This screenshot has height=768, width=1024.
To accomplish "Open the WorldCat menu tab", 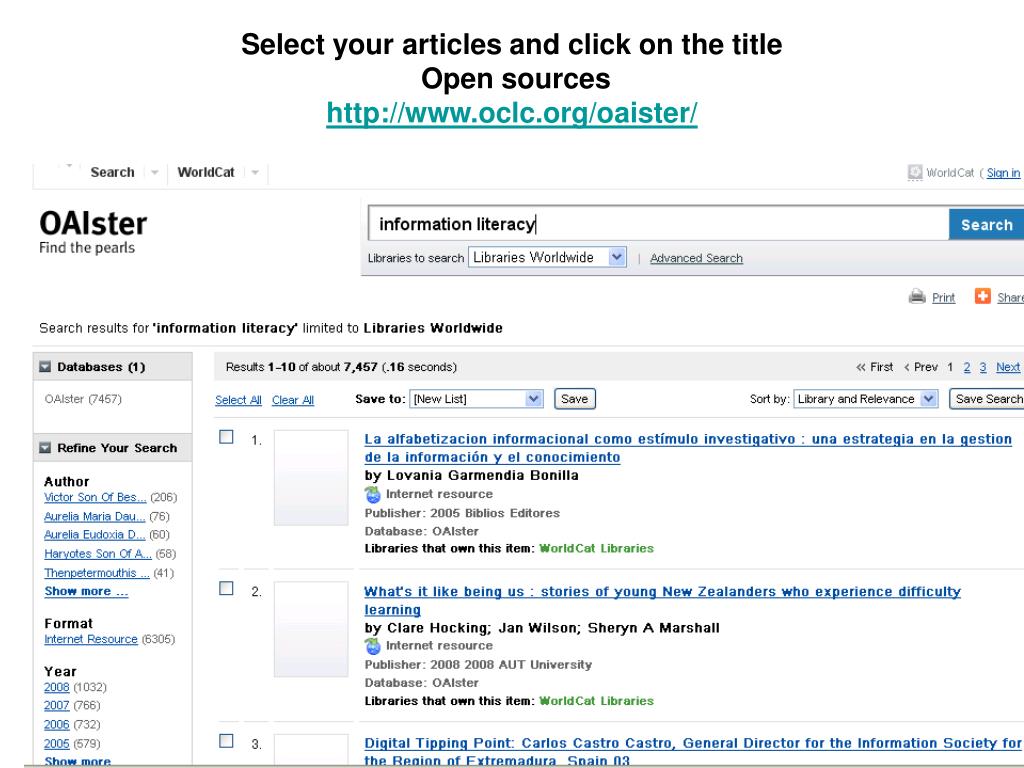I will coord(206,172).
